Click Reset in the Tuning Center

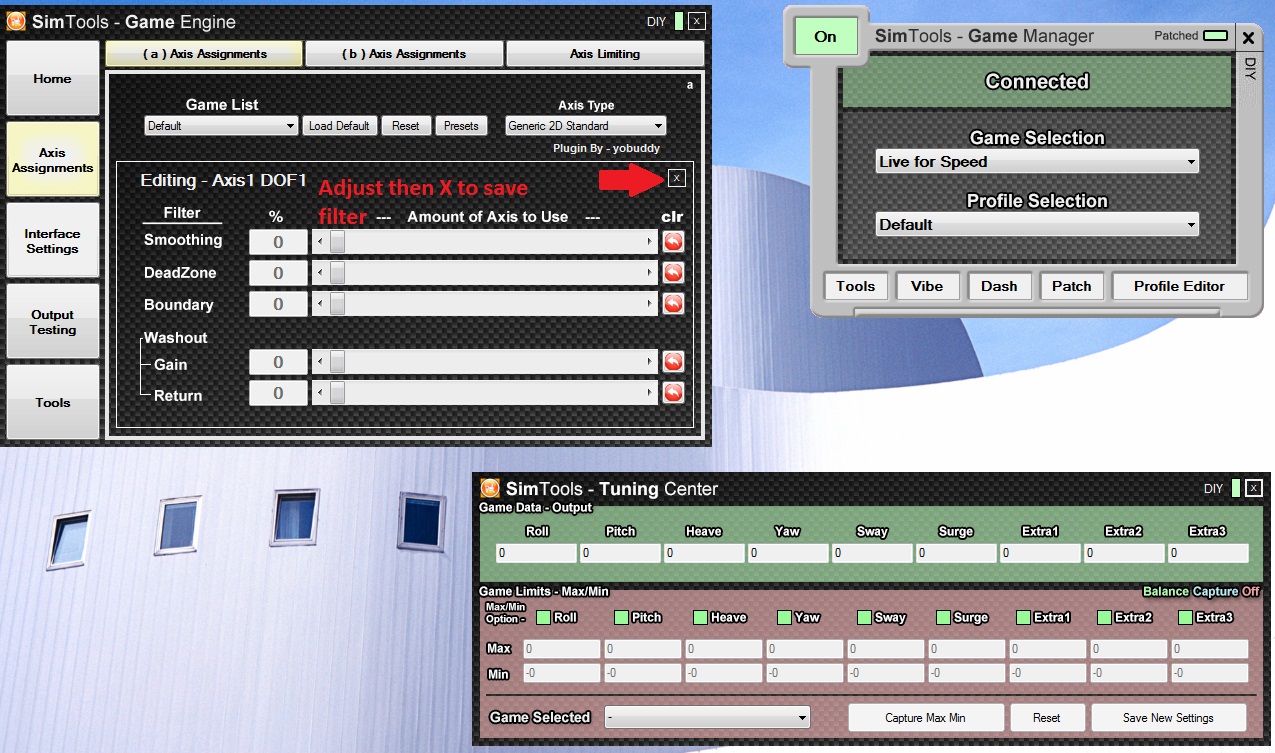click(1047, 718)
